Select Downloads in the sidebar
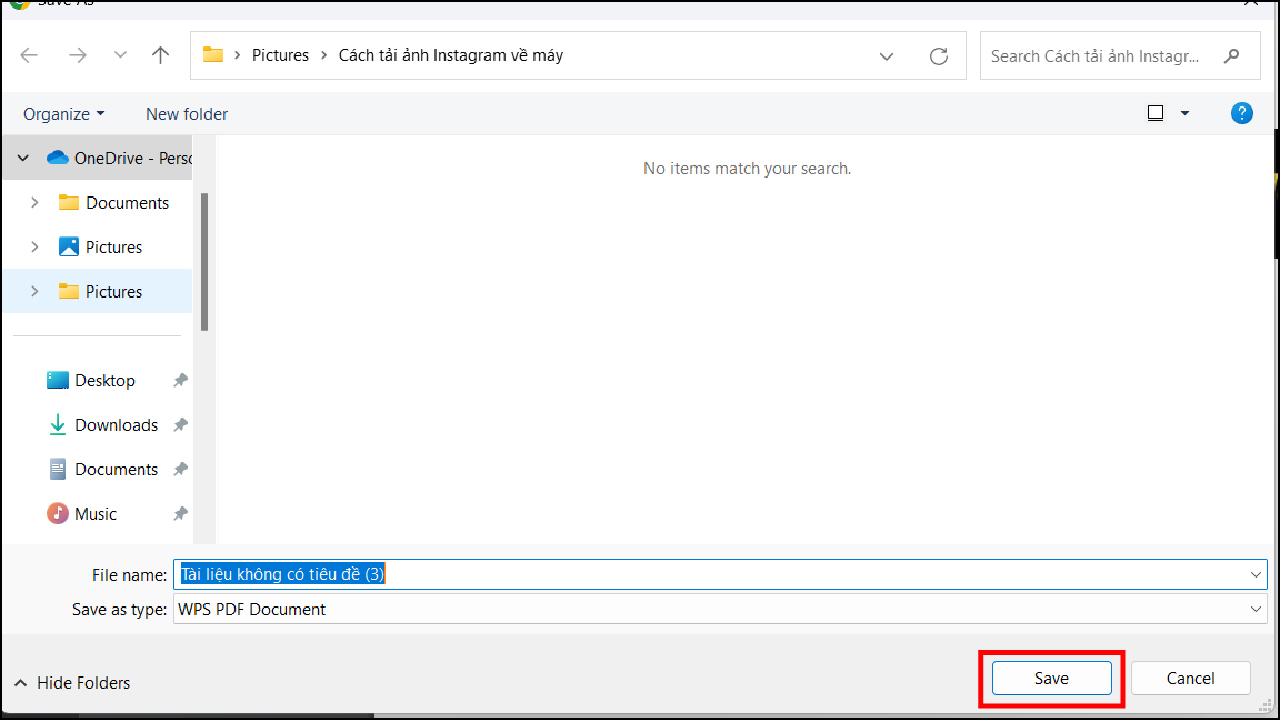This screenshot has height=720, width=1280. pyautogui.click(x=115, y=424)
